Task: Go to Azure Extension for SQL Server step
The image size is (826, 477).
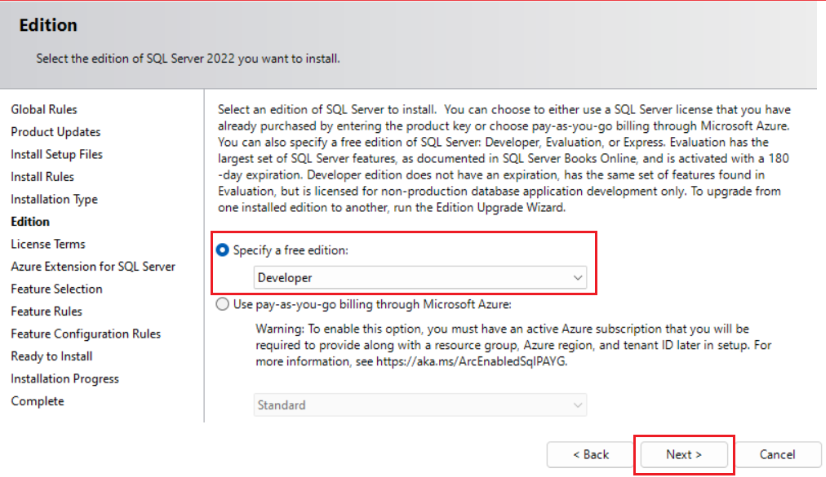Action: click(x=93, y=267)
